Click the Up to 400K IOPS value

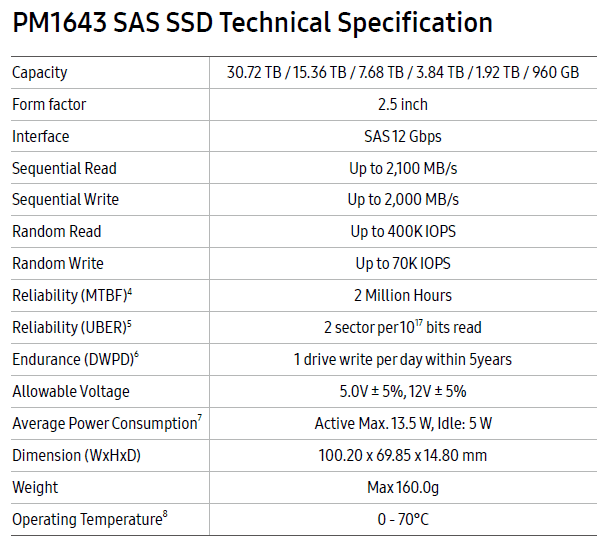pyautogui.click(x=402, y=232)
